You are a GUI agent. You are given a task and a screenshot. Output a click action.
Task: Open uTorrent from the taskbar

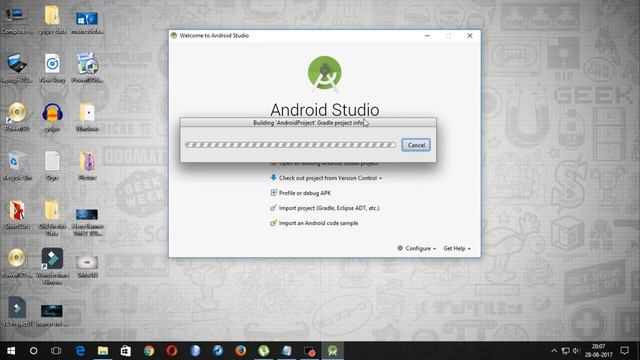[x=264, y=351]
